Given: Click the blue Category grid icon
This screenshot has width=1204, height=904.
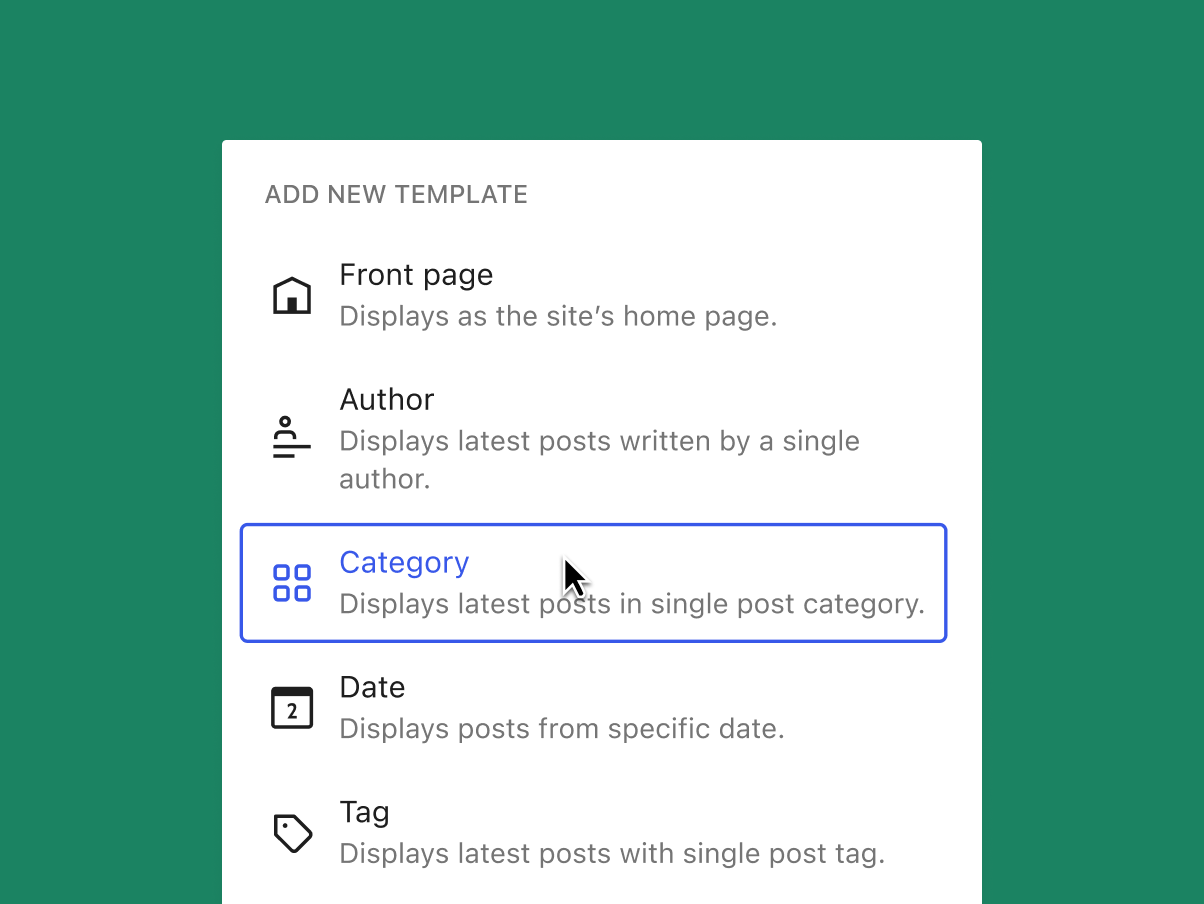Looking at the screenshot, I should (x=291, y=582).
